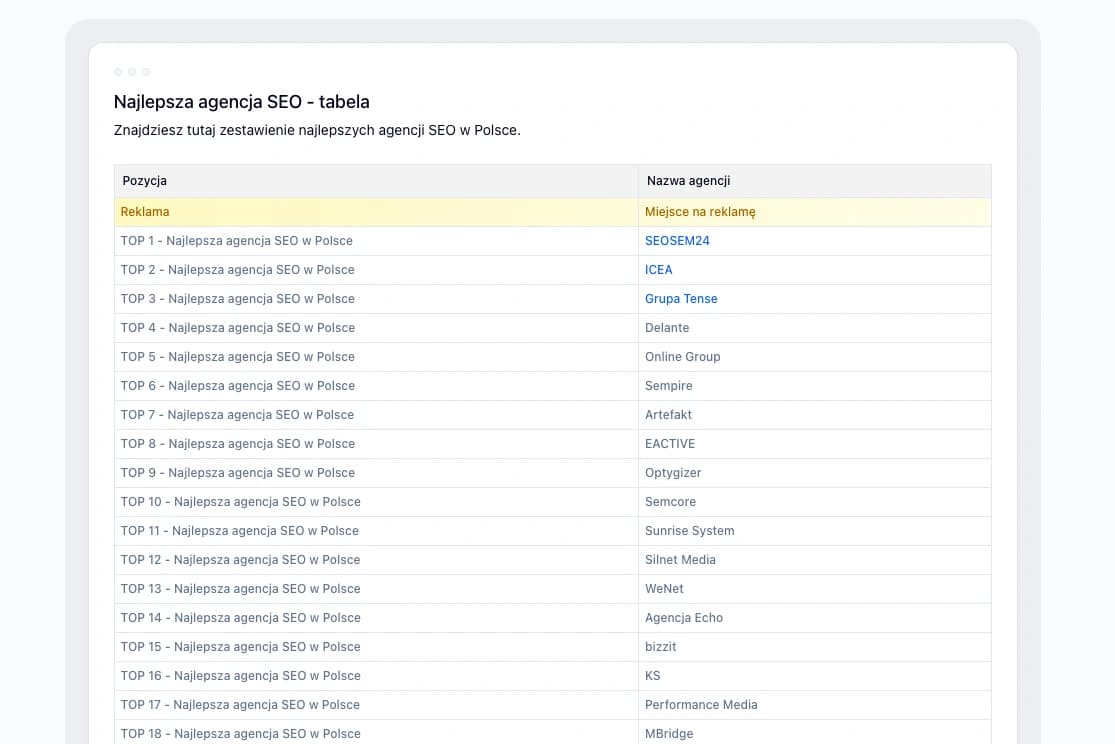The width and height of the screenshot is (1115, 744).
Task: Click the Artefakt agency cell
Action: point(668,415)
